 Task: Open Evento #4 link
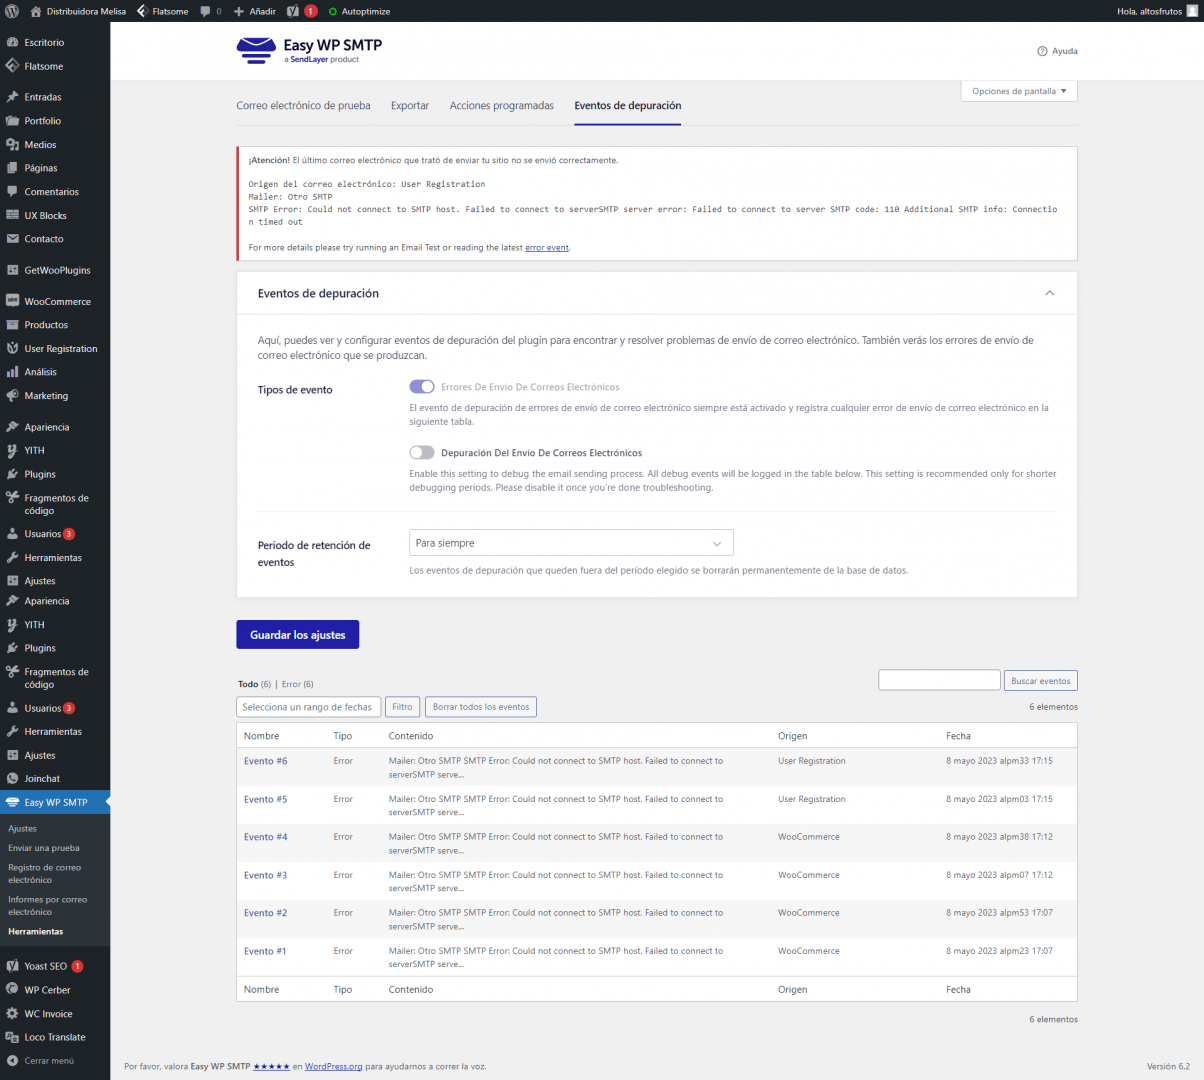pos(265,837)
